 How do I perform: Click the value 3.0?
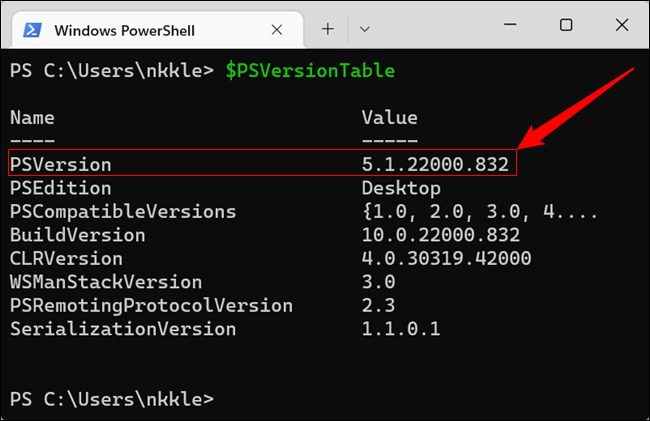pos(378,282)
